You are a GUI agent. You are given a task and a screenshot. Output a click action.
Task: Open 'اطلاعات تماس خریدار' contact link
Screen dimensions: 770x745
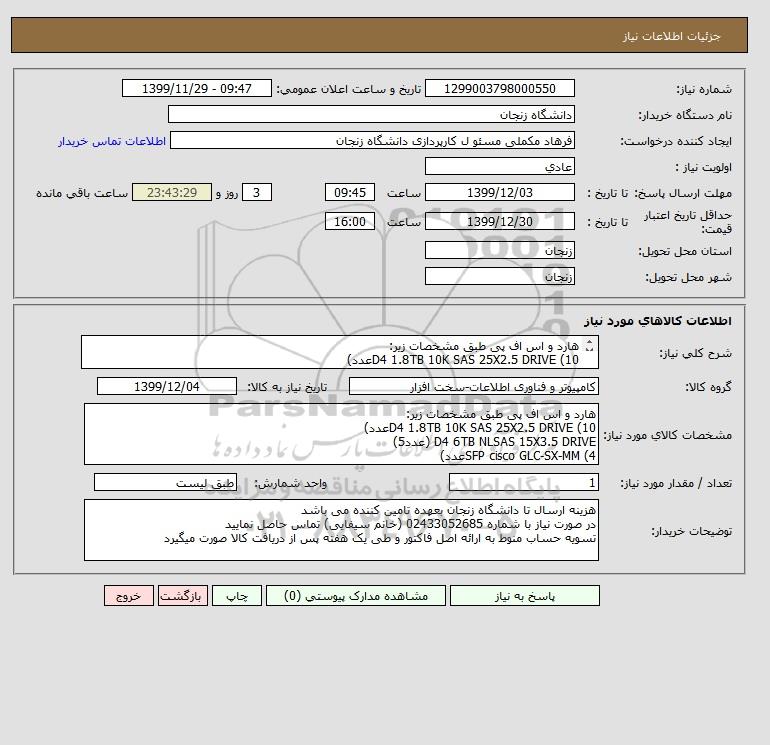click(111, 141)
